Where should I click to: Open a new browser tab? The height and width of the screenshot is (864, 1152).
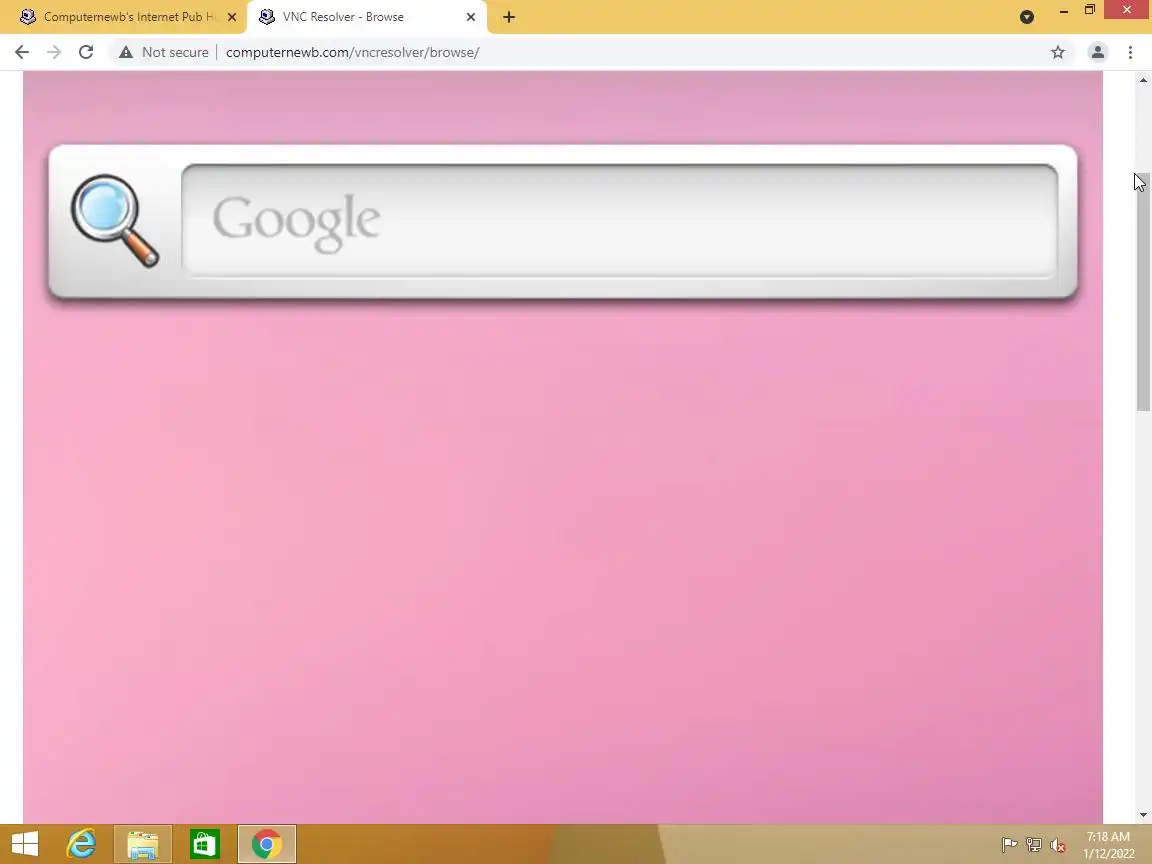(x=509, y=17)
